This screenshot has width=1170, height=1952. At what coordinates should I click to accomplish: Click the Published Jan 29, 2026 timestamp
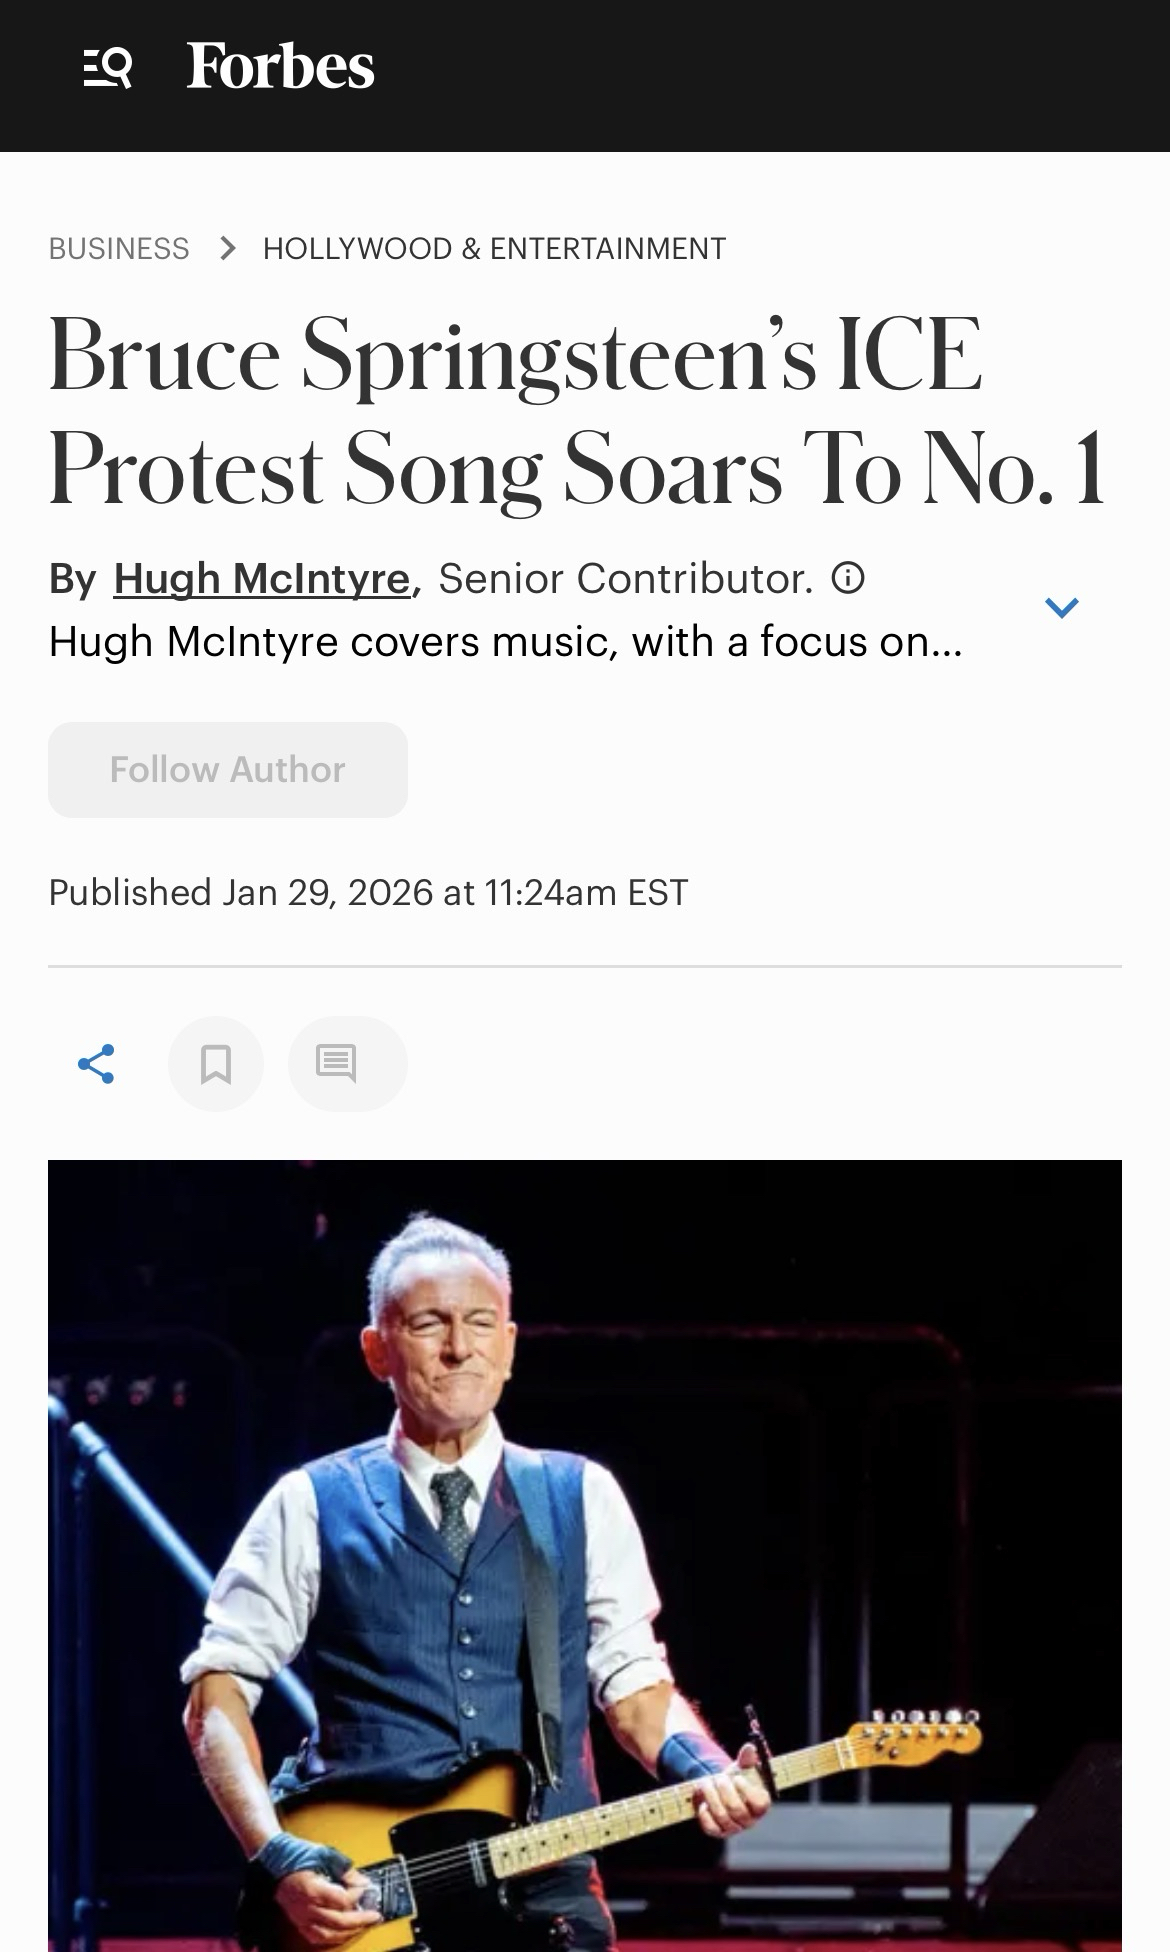click(x=368, y=892)
